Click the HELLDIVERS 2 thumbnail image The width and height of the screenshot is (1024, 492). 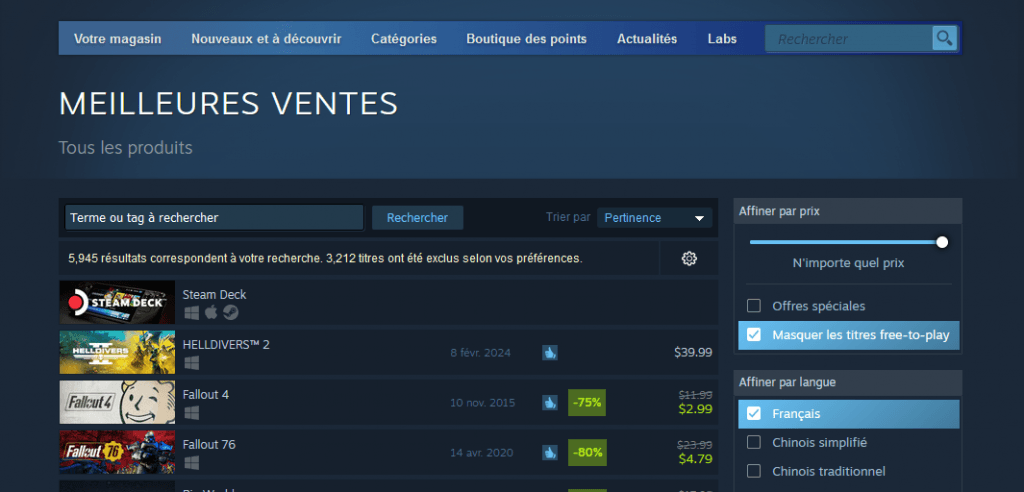[117, 352]
